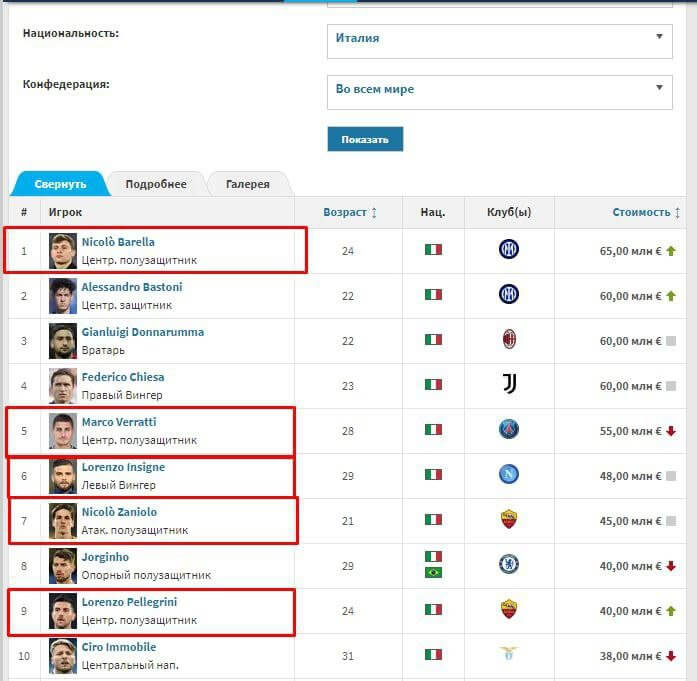The width and height of the screenshot is (697, 681).
Task: Switch to the Подробнее tab
Action: click(156, 184)
